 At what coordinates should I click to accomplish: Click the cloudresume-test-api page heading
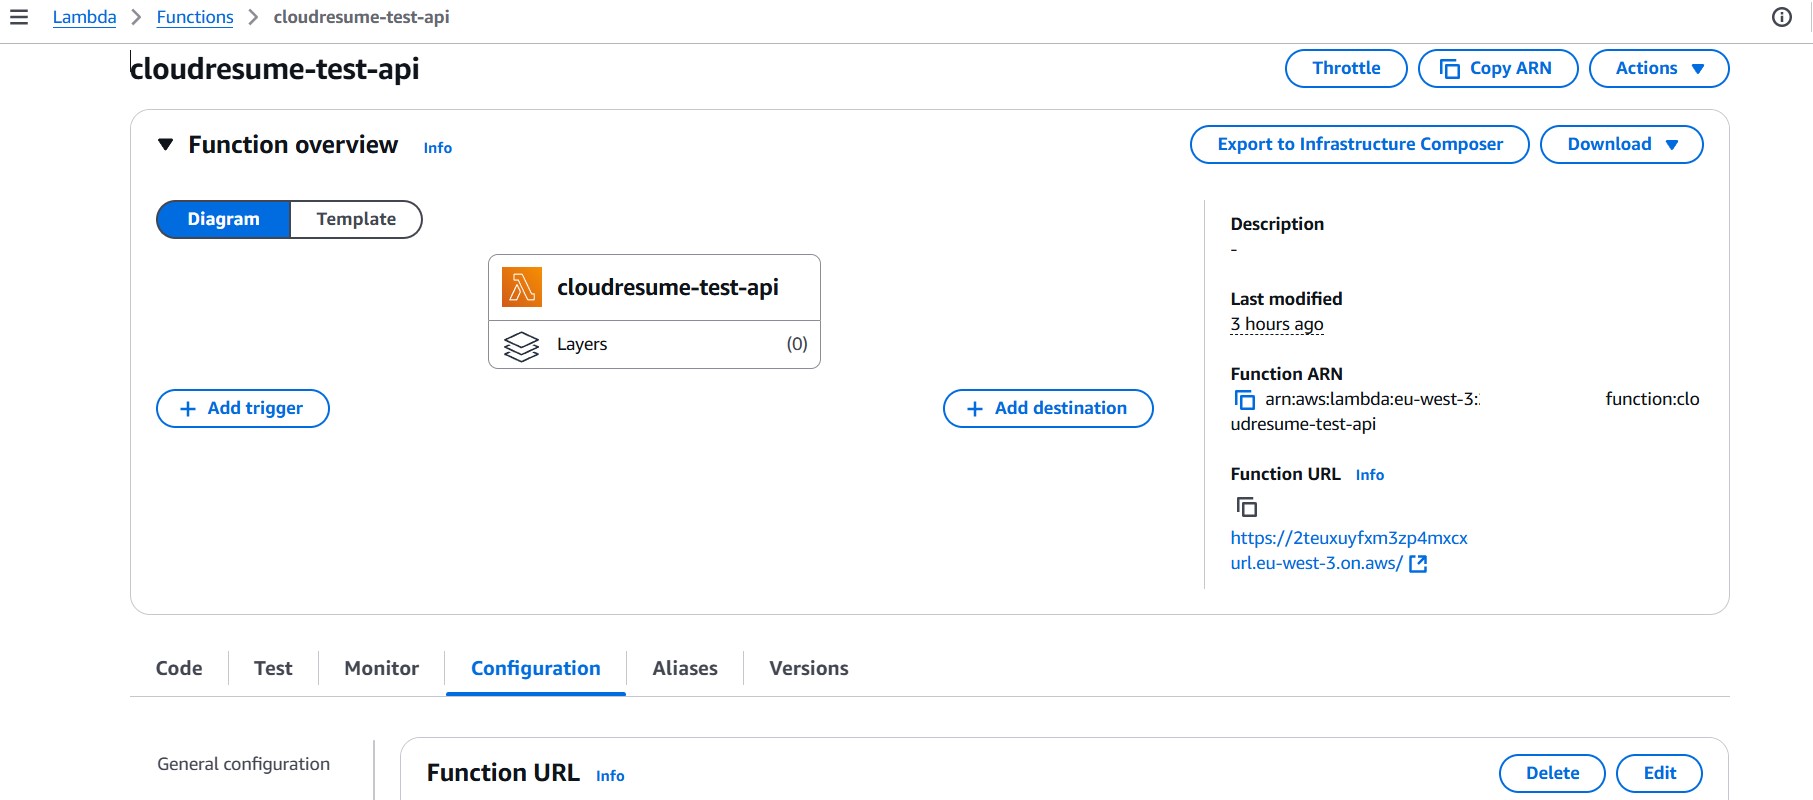pos(275,69)
